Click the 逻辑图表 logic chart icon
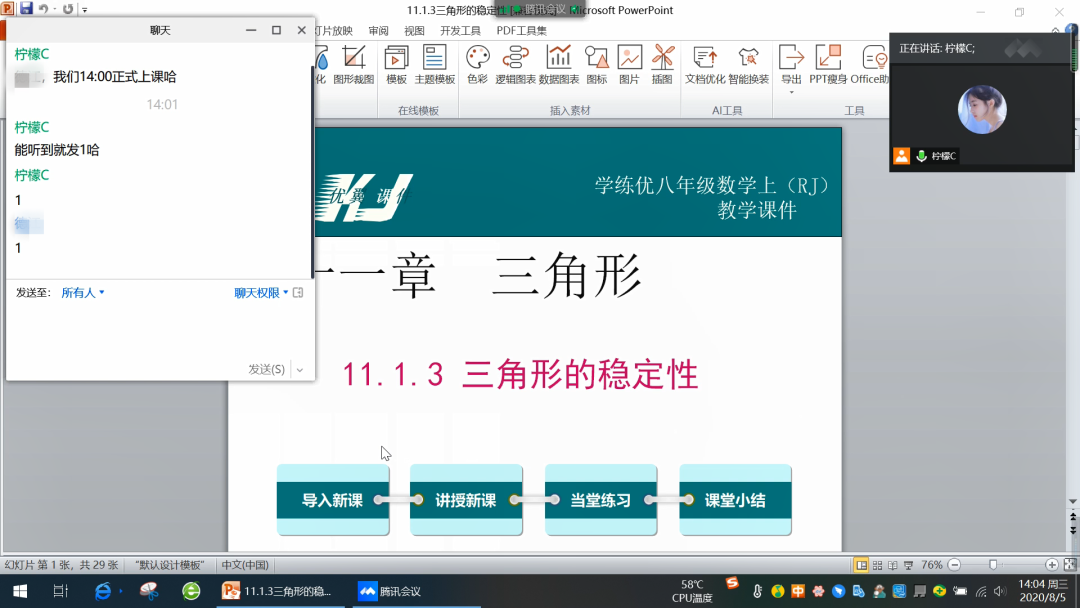Image resolution: width=1080 pixels, height=608 pixels. (x=515, y=64)
